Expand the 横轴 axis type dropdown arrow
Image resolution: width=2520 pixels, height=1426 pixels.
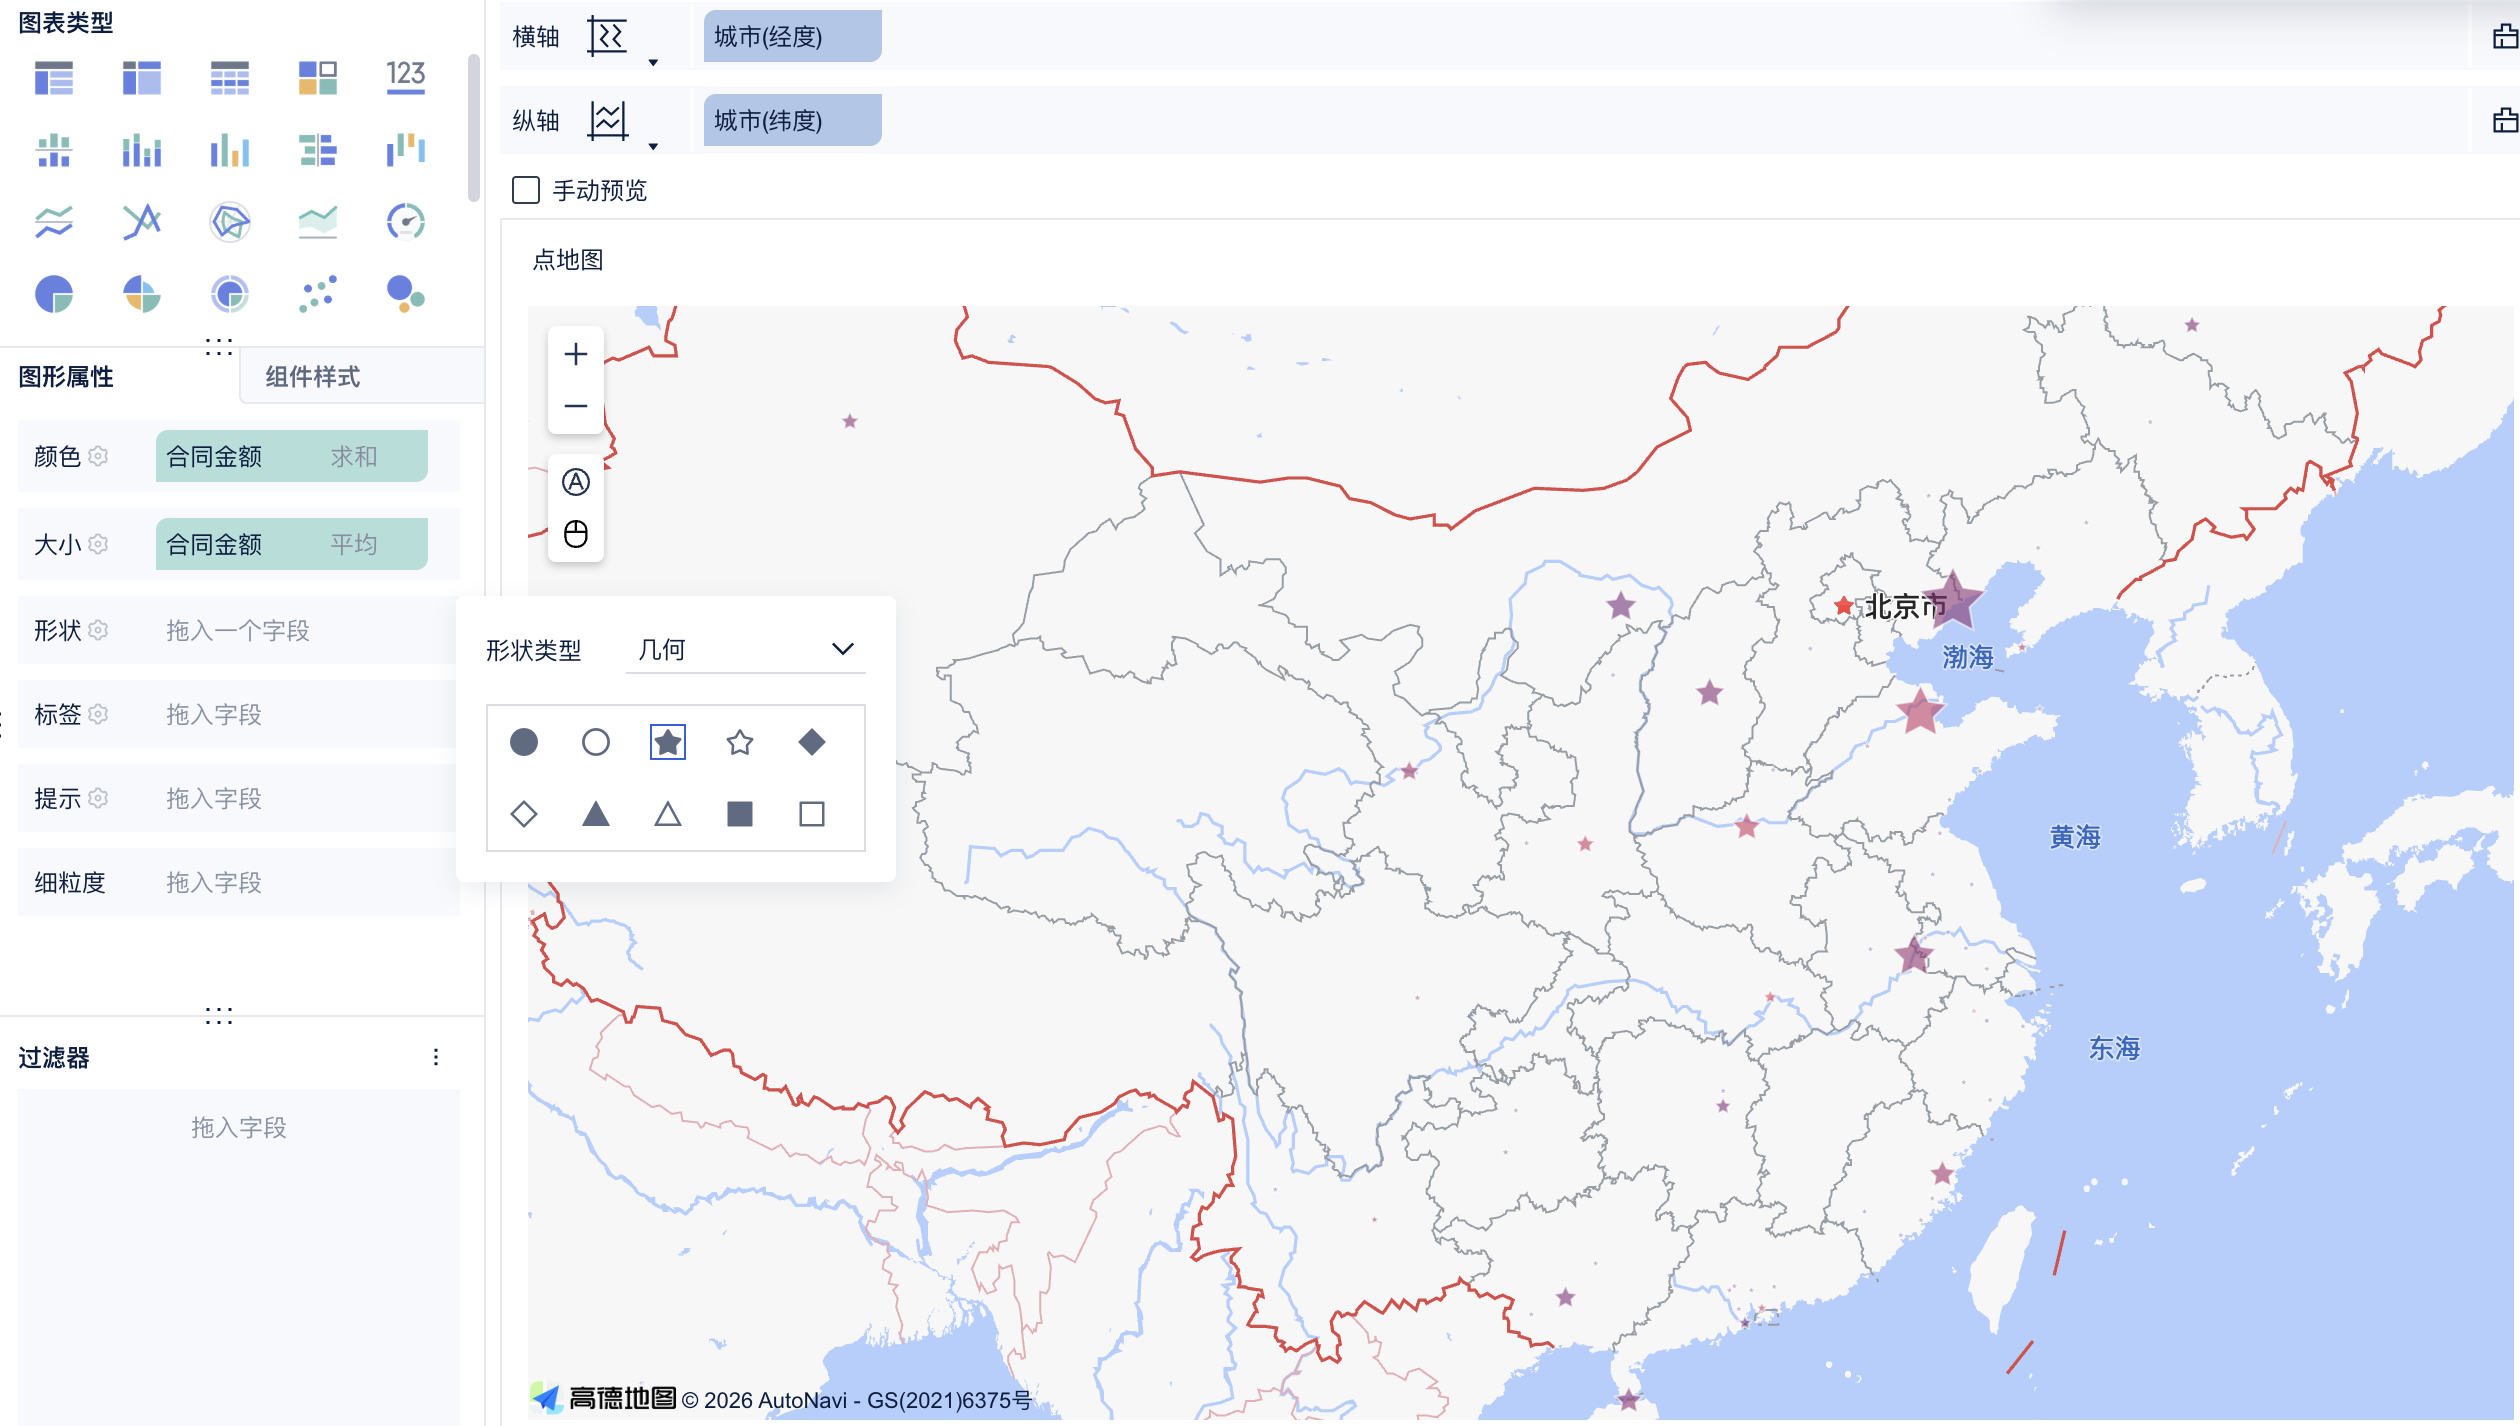(x=653, y=63)
